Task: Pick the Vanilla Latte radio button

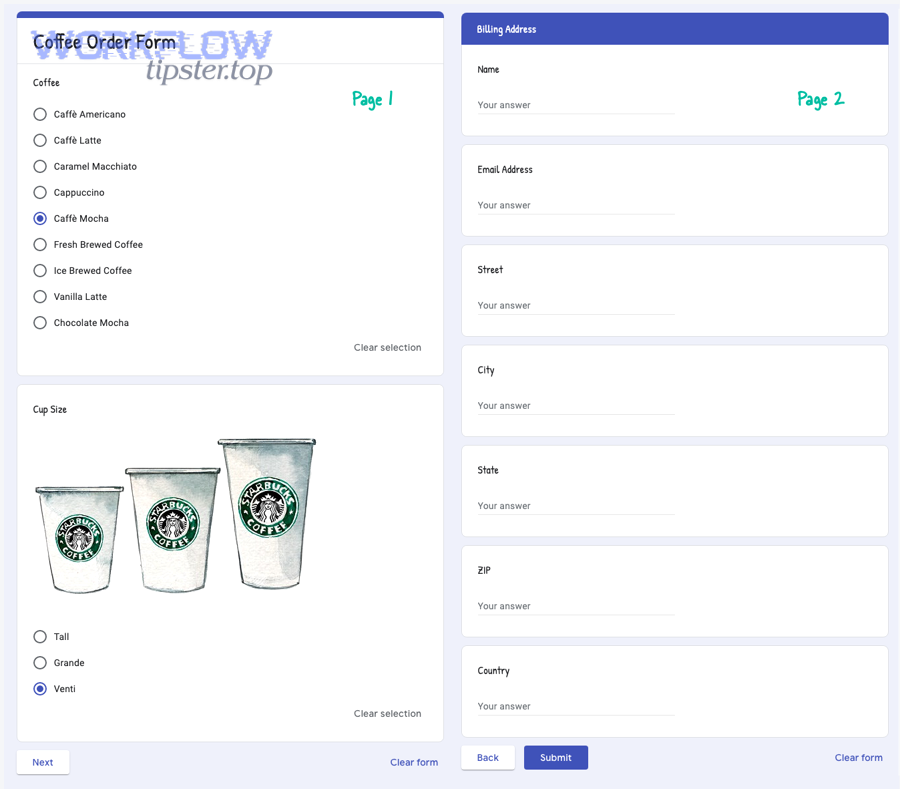Action: tap(40, 297)
